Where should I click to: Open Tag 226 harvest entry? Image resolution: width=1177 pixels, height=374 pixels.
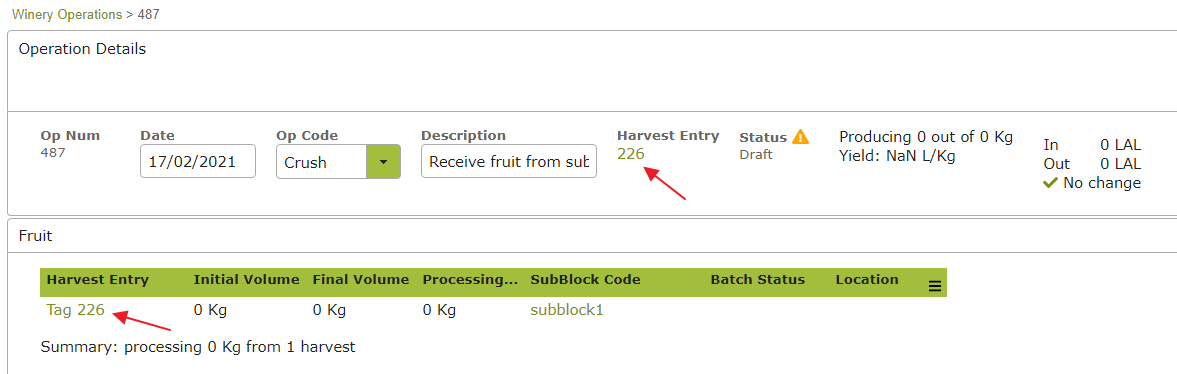coord(75,310)
